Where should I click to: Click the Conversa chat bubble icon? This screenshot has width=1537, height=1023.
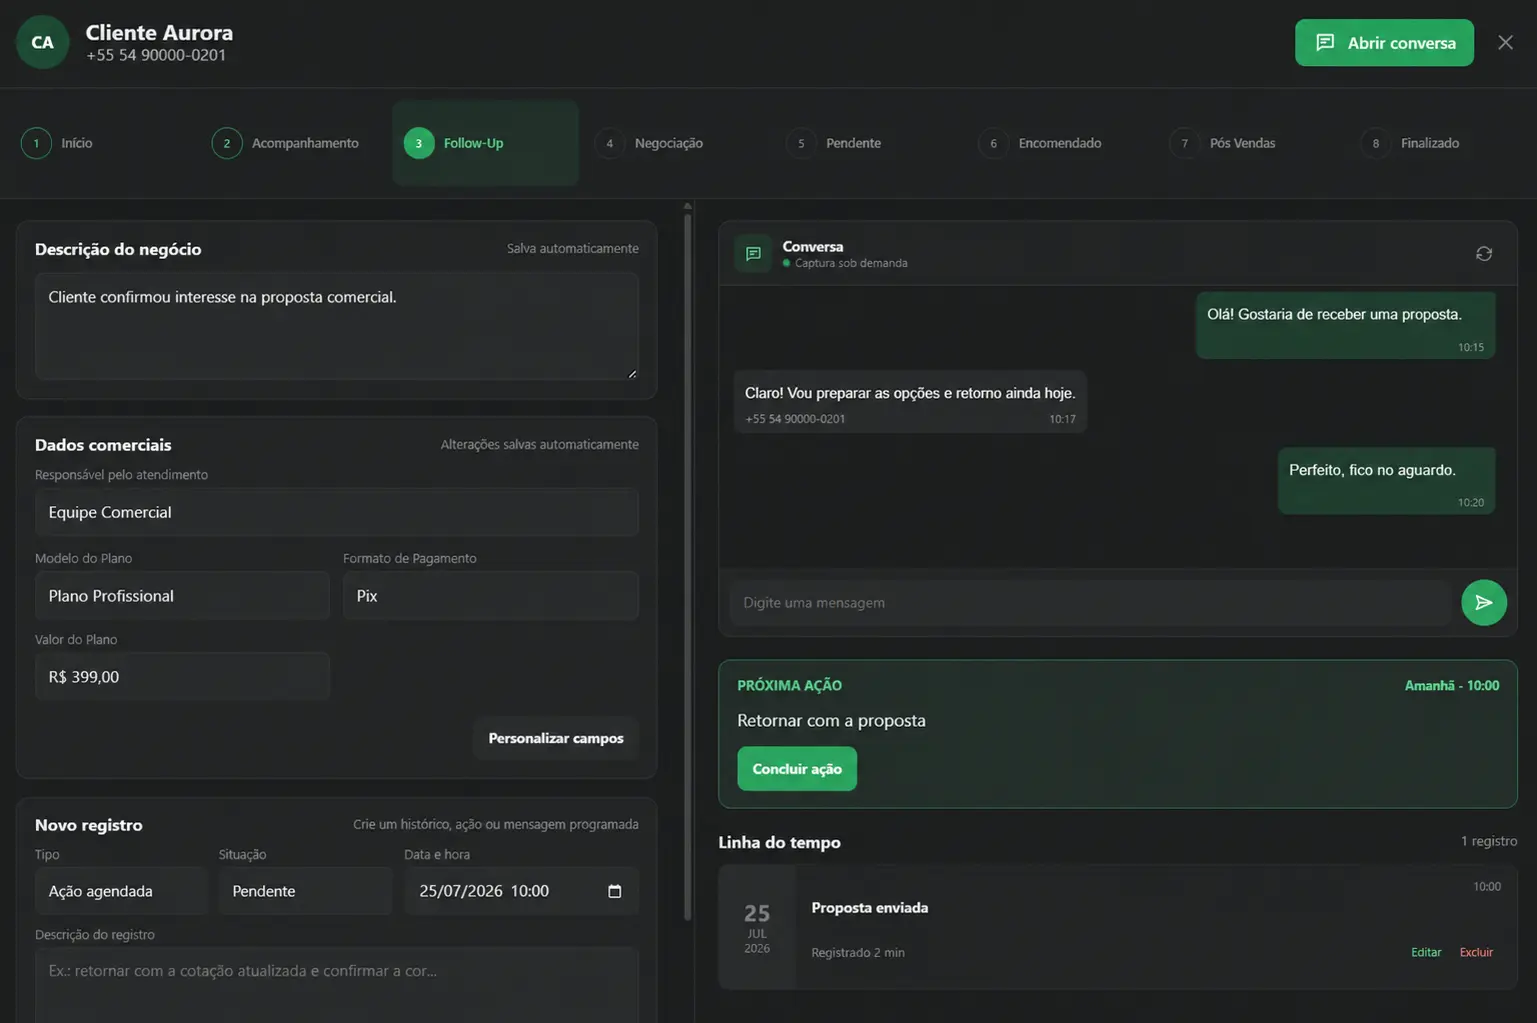point(753,254)
